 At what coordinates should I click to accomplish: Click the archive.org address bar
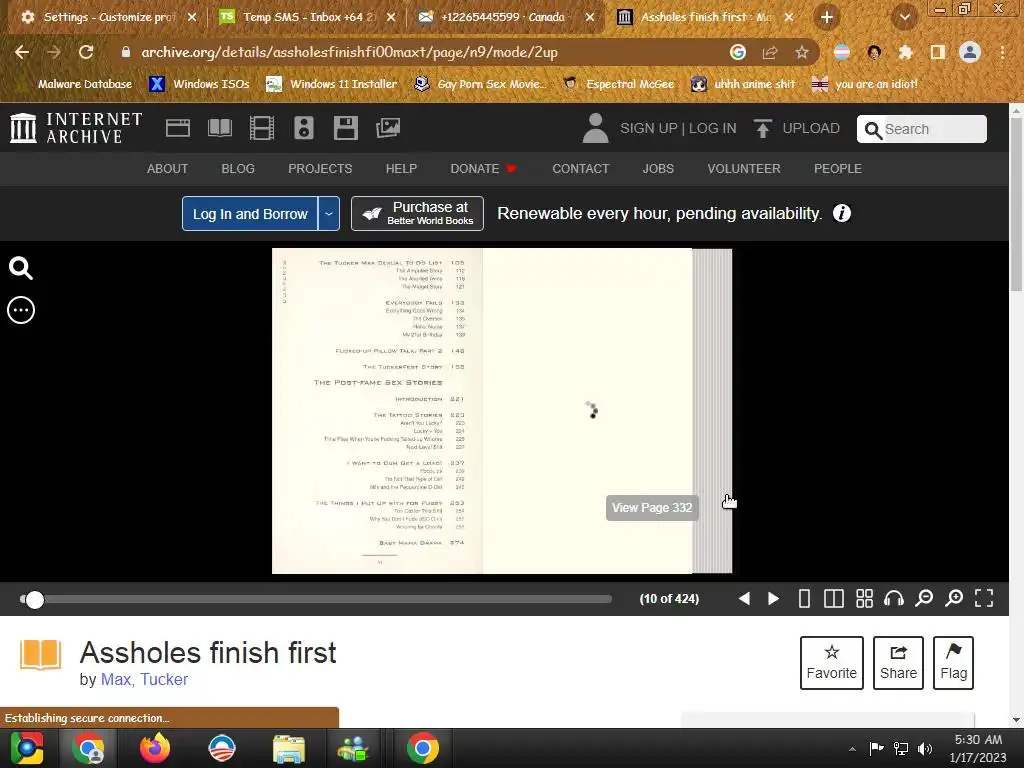[x=349, y=52]
